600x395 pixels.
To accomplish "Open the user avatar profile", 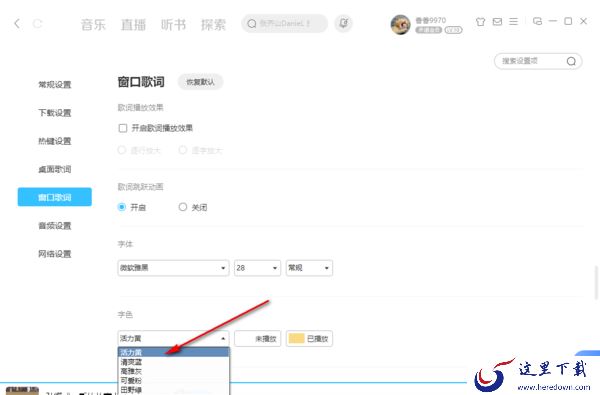I will [400, 24].
